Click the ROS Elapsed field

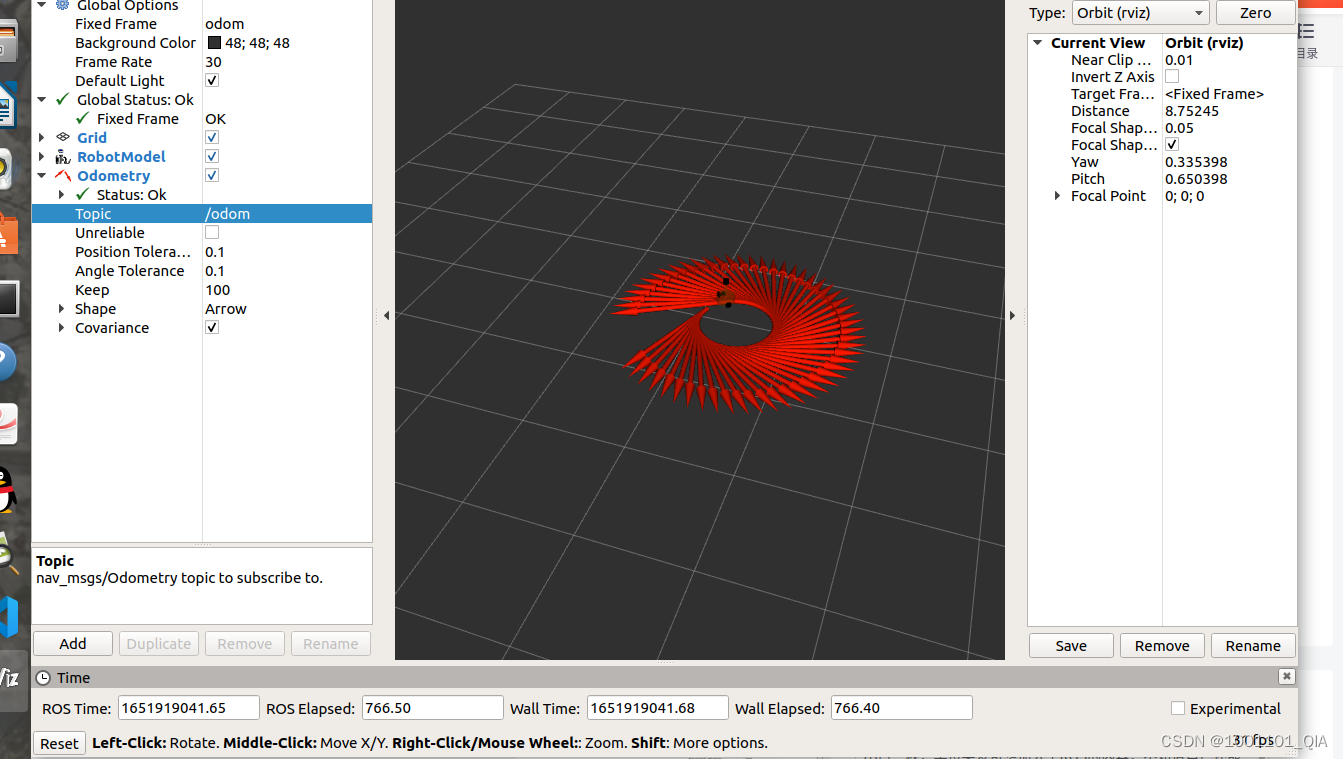pyautogui.click(x=432, y=708)
